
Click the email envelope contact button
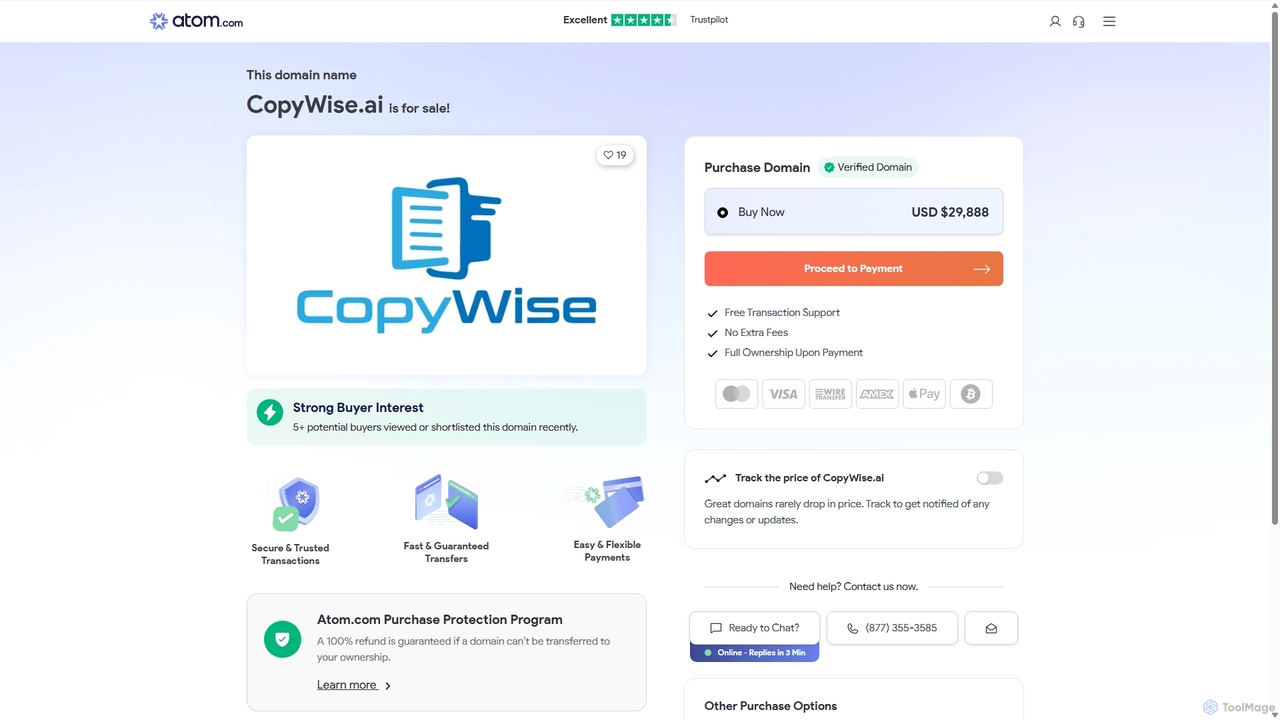pos(991,628)
